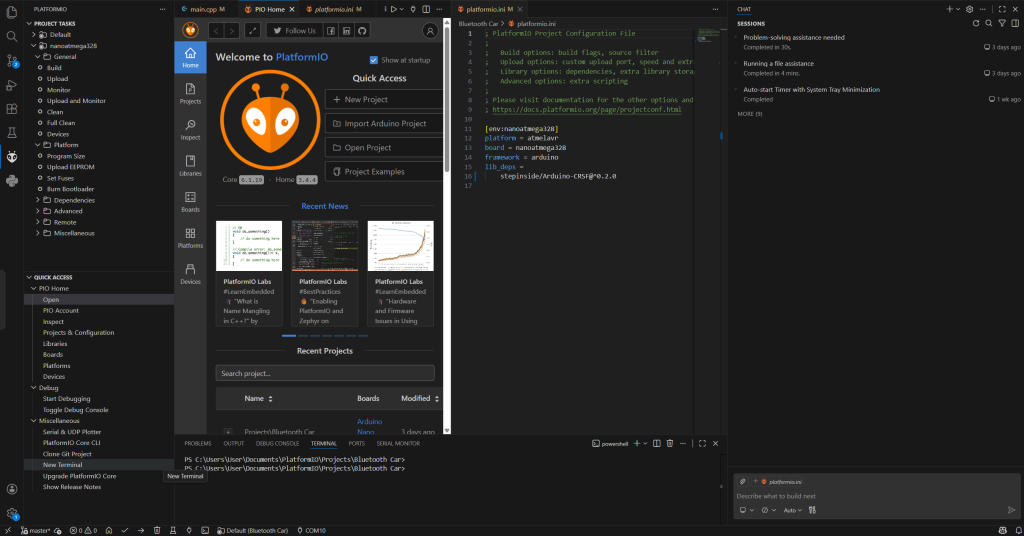
Task: Click PlatformIO Upload arrow in status bar
Action: click(x=140, y=529)
